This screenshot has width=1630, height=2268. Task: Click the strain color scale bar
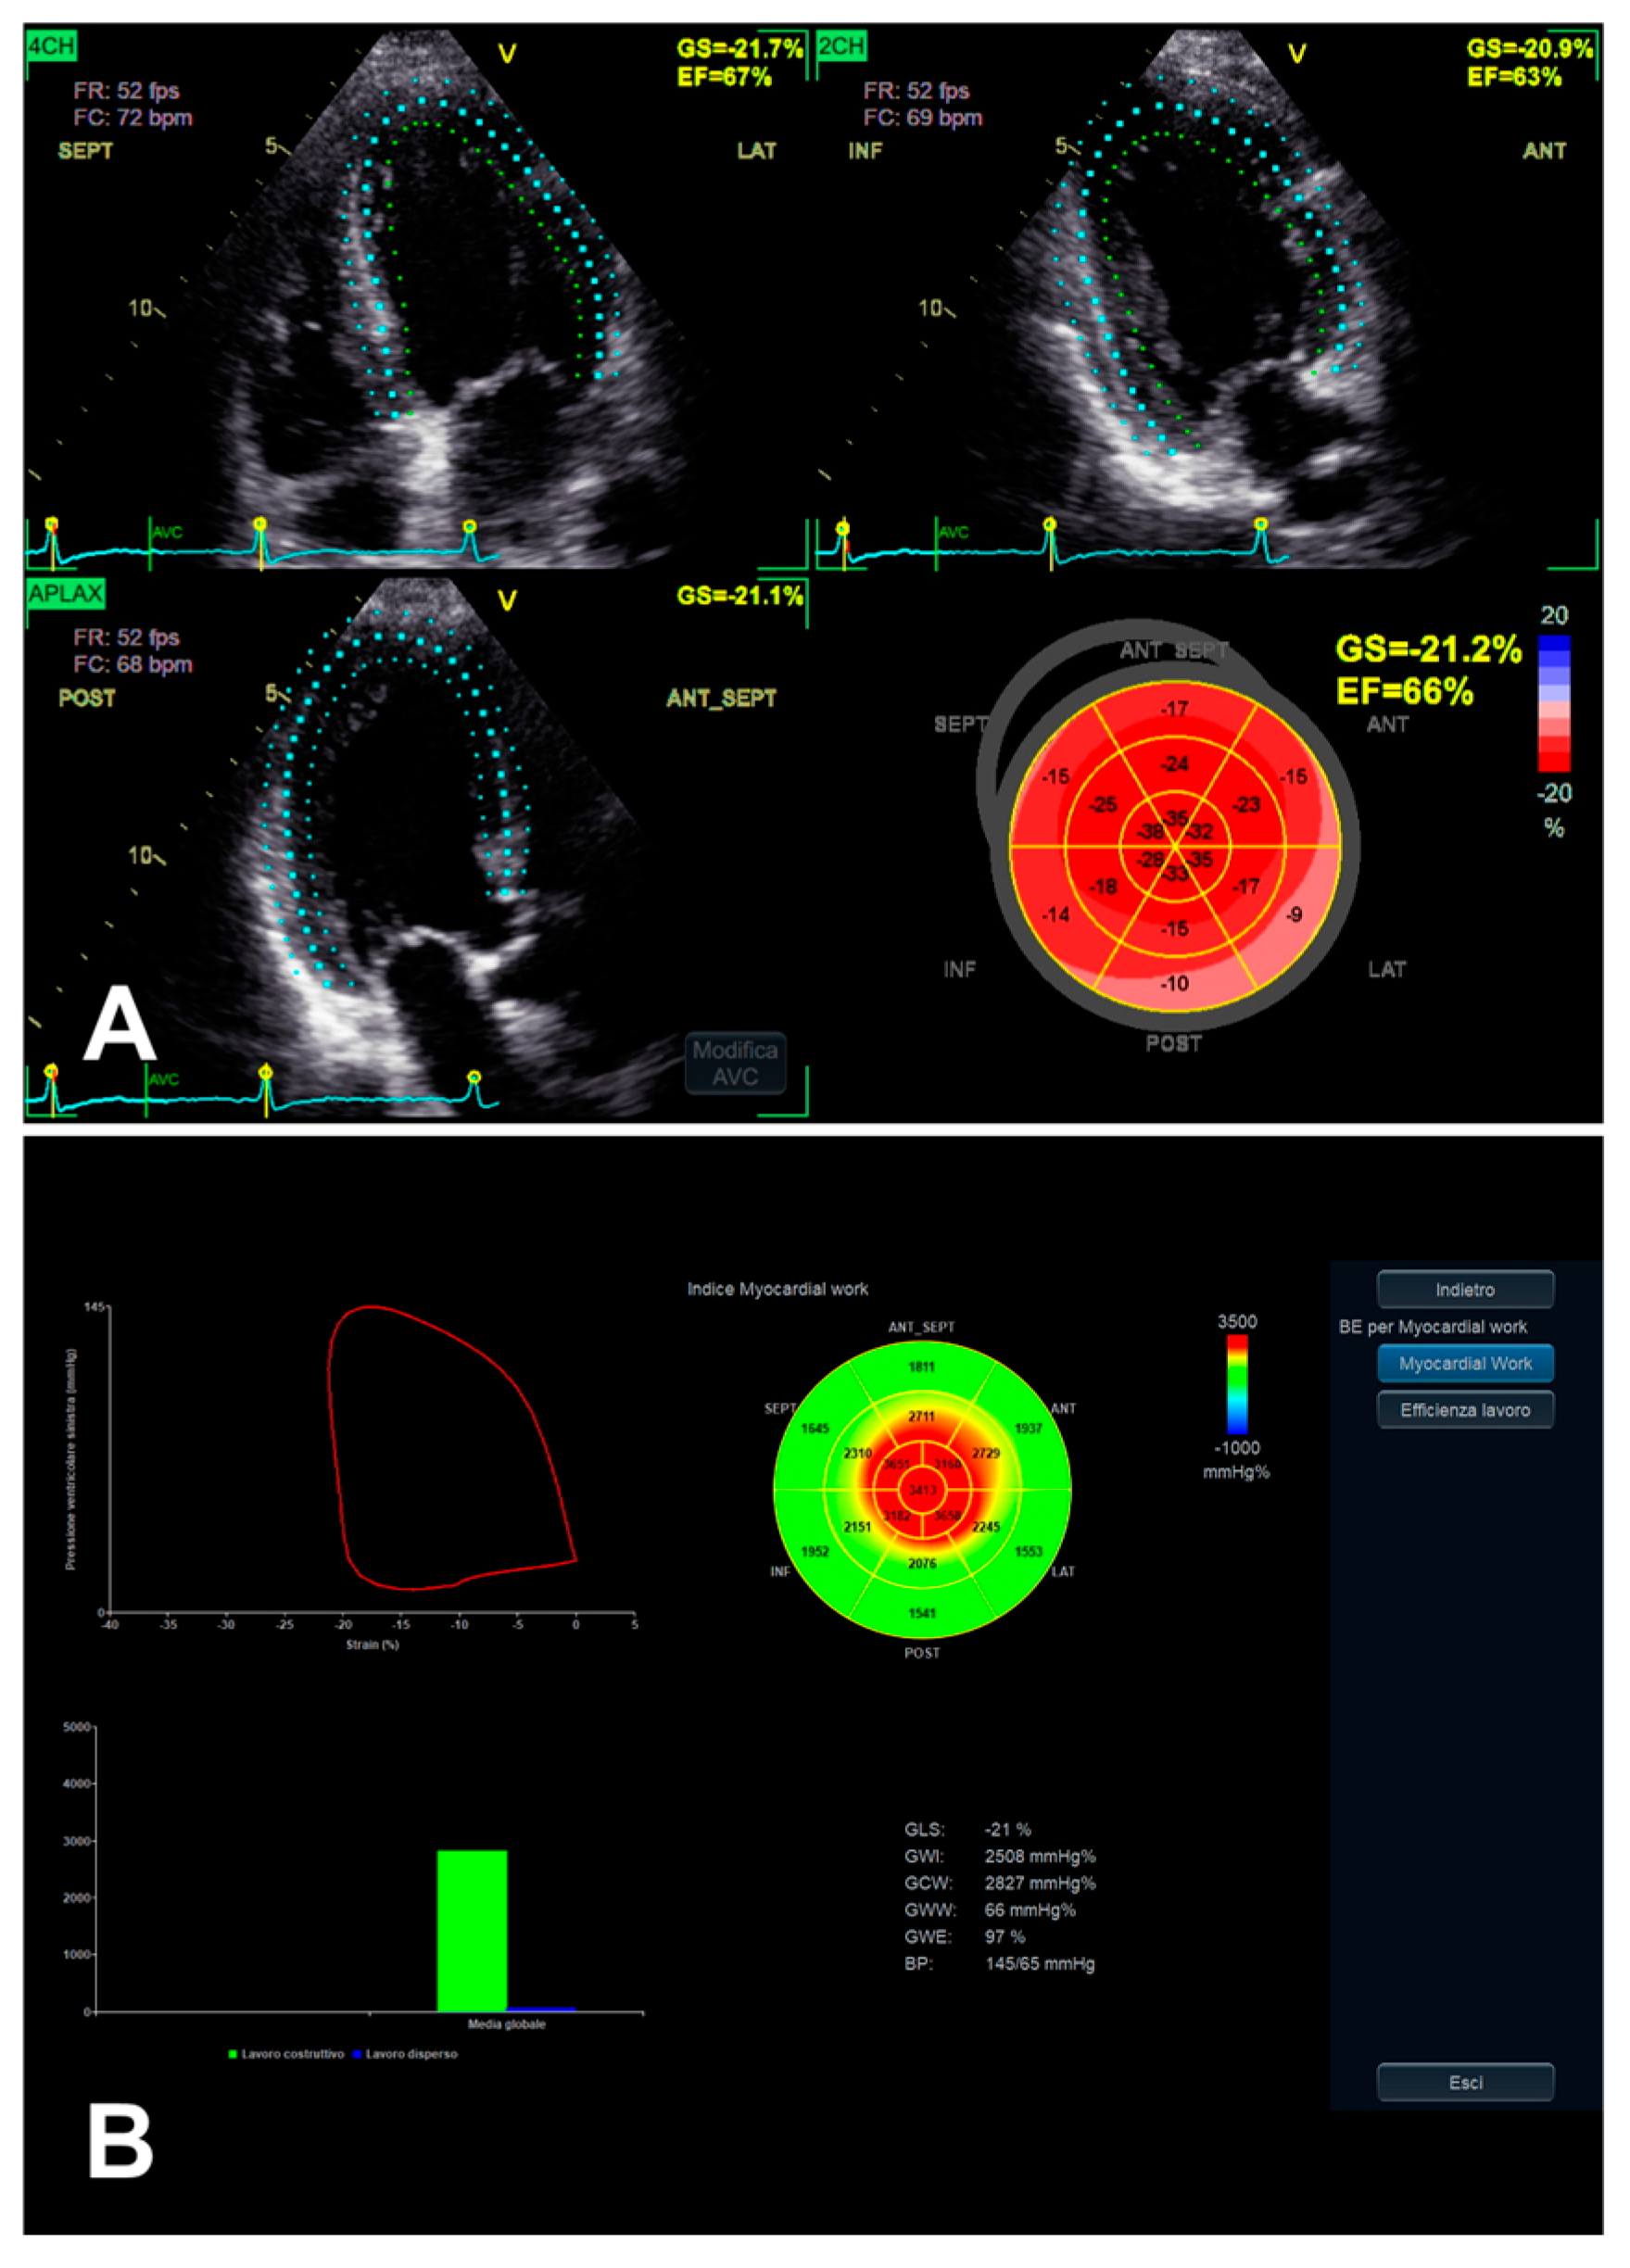pos(1553,703)
